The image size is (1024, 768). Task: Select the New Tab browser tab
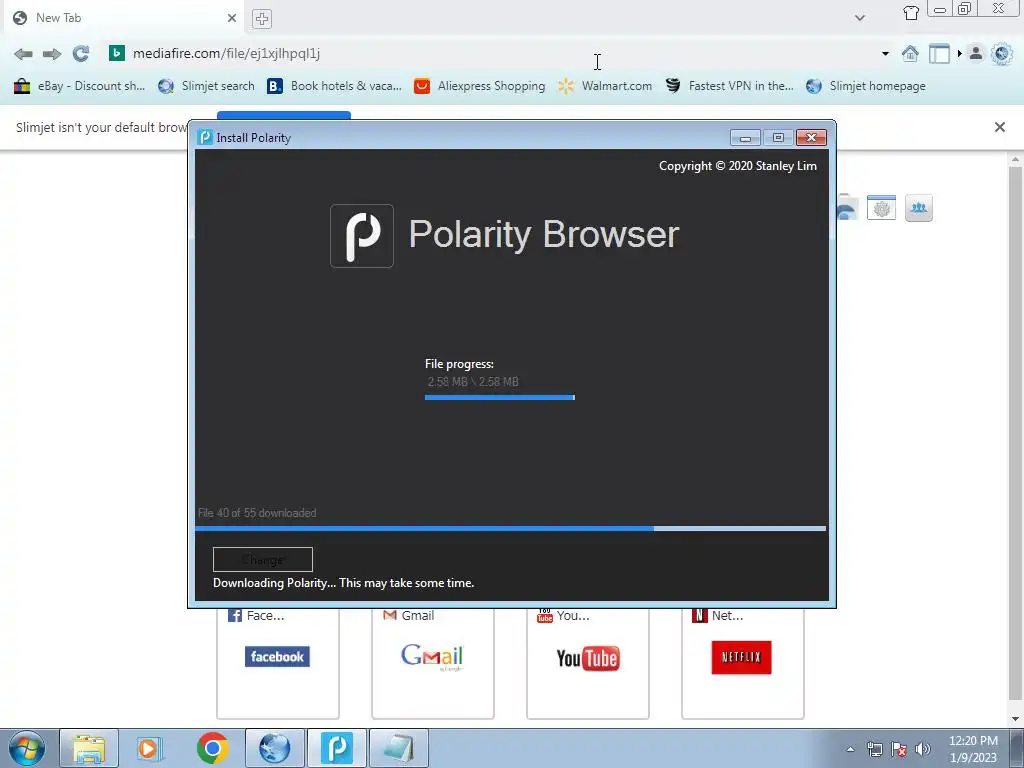coord(124,18)
